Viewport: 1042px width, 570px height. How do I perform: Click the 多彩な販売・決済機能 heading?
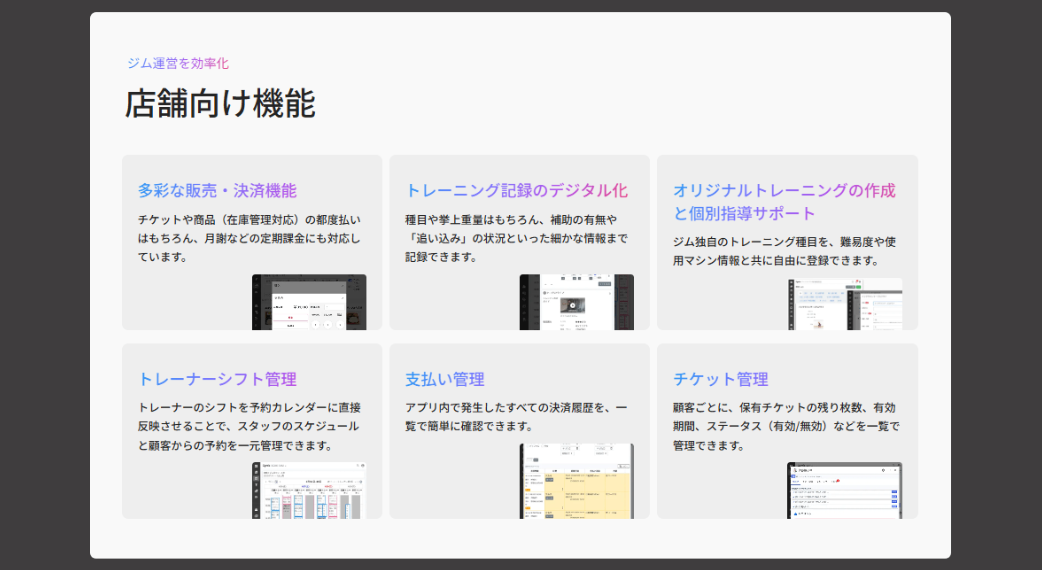(217, 191)
